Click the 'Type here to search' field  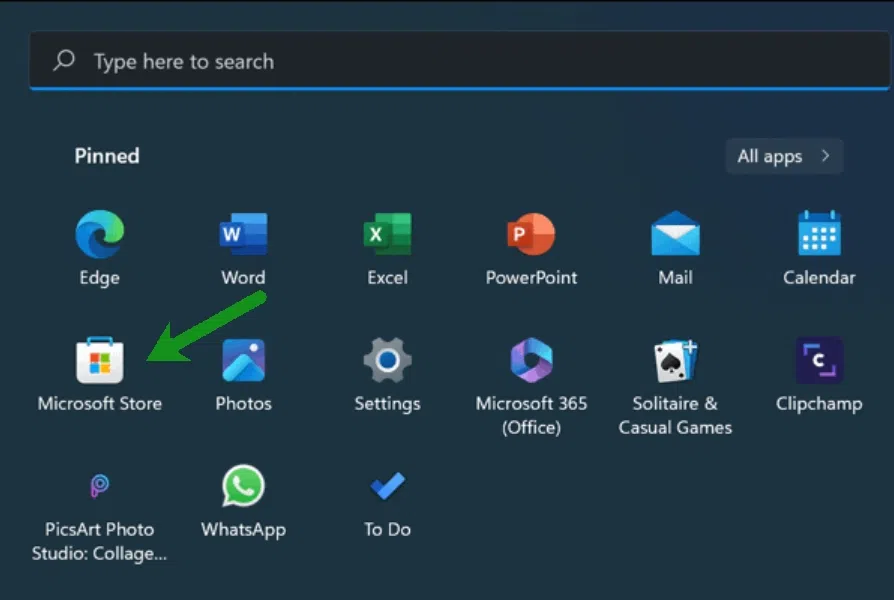tap(460, 60)
